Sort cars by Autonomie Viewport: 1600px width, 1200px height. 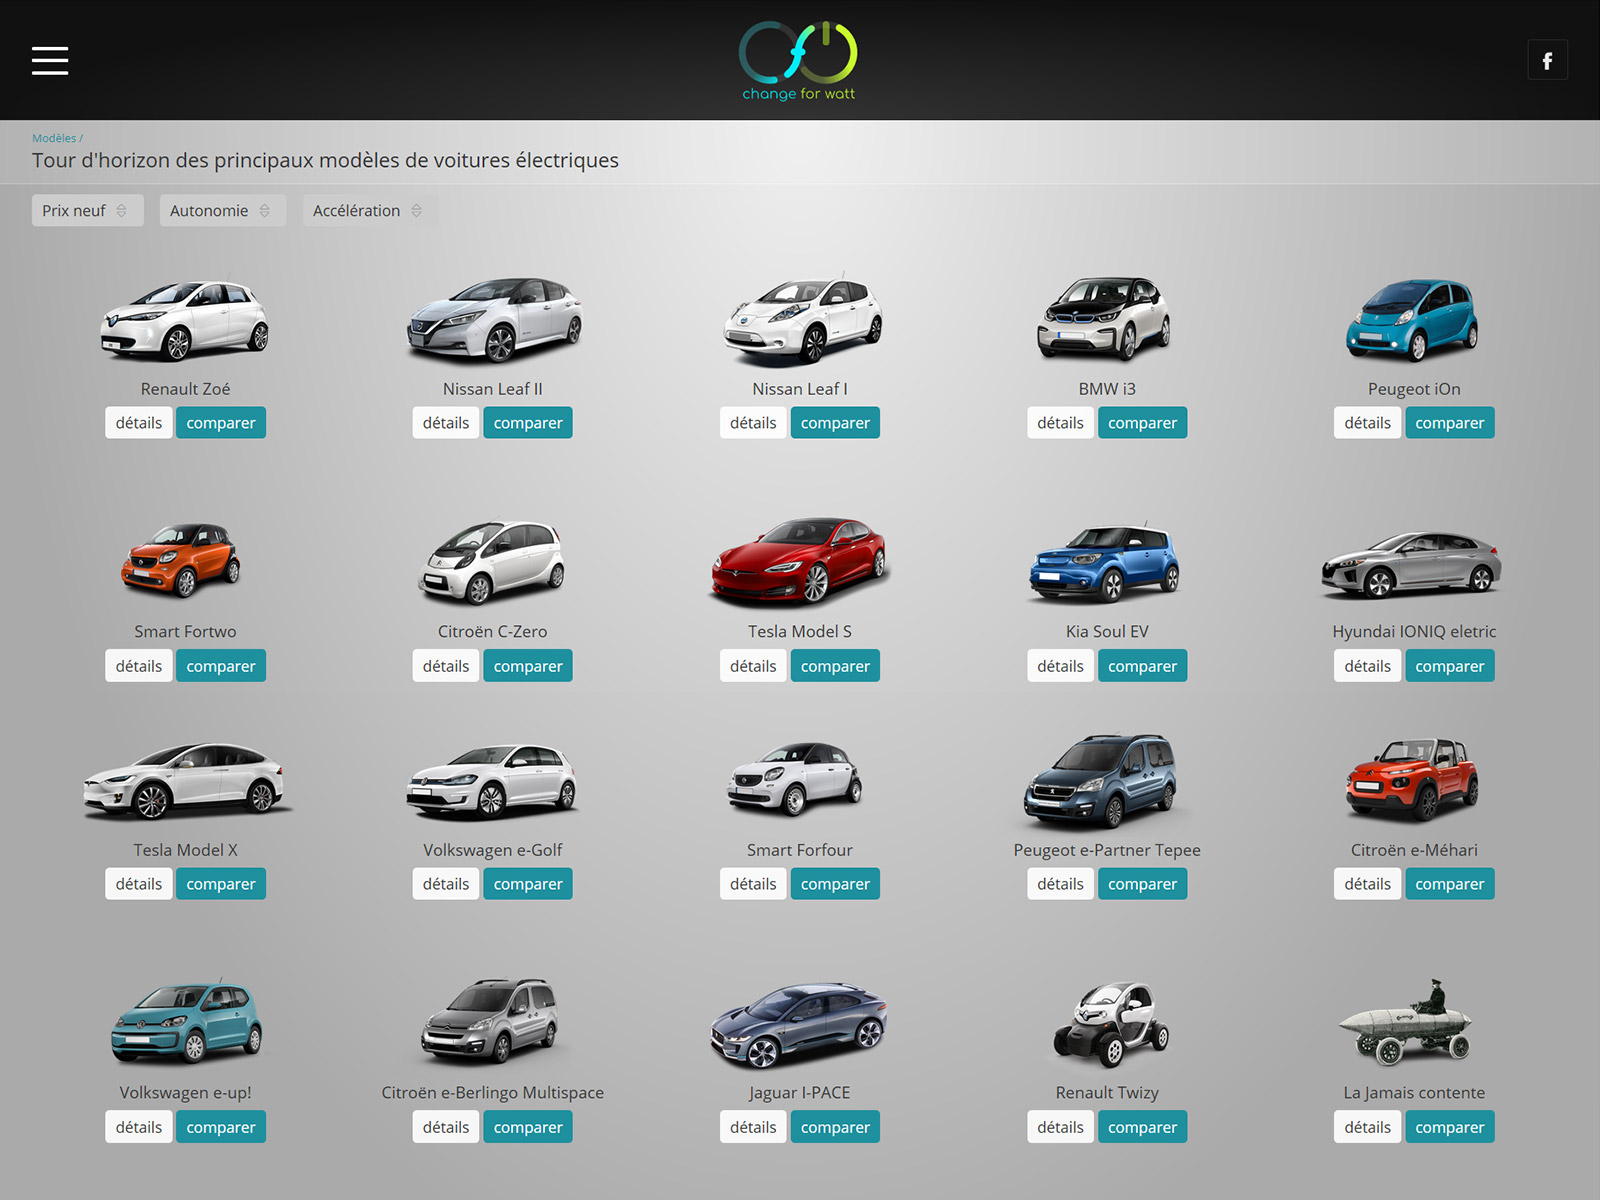click(223, 210)
